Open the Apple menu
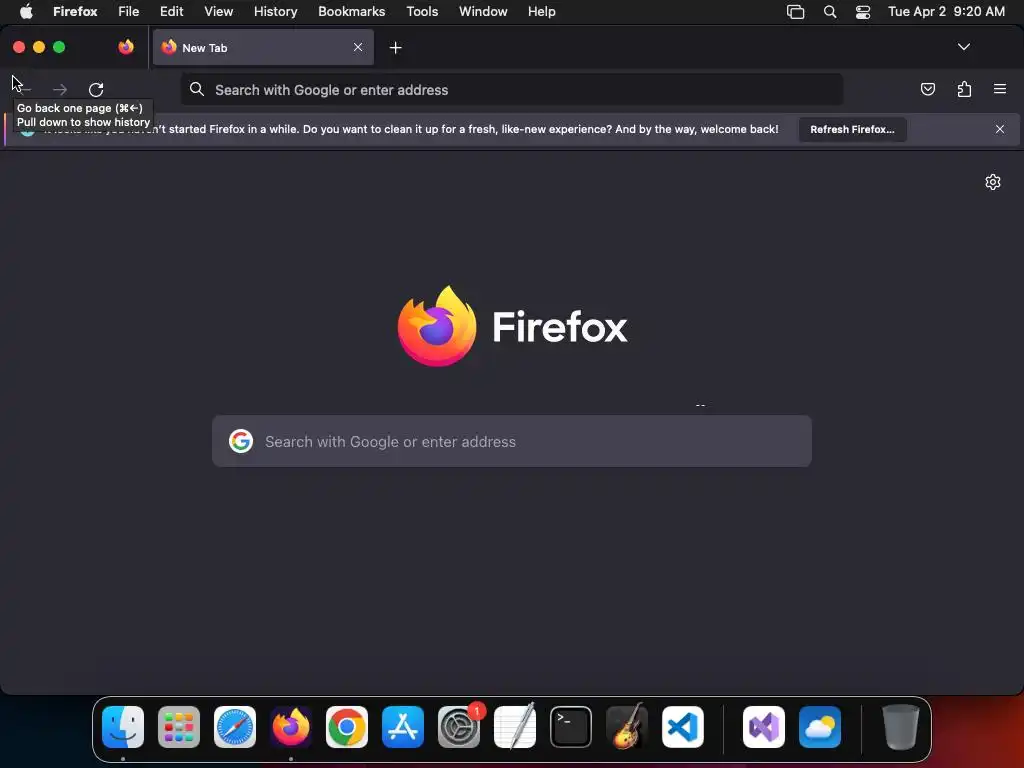 click(26, 11)
